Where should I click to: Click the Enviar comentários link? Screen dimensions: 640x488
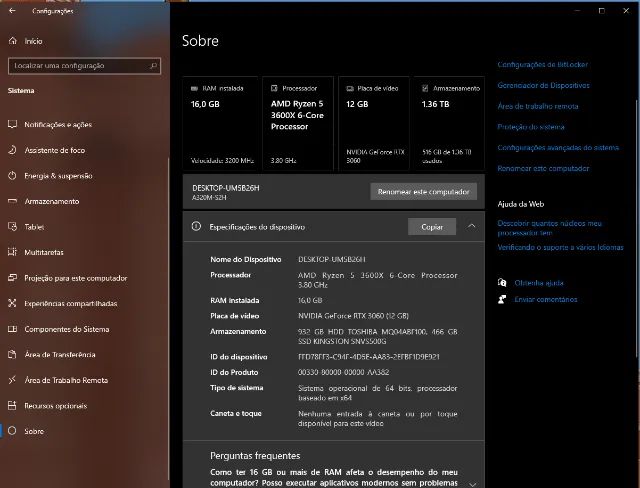coord(546,299)
